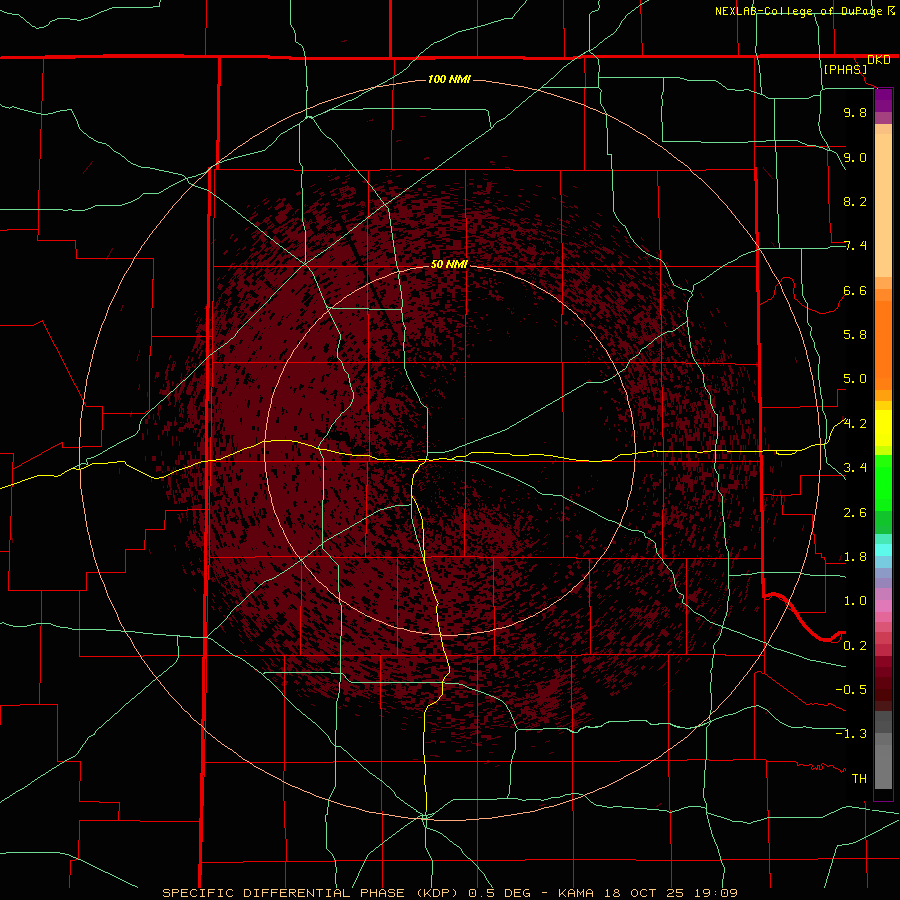Click the DKD label above the legend
This screenshot has width=900, height=900.
pyautogui.click(x=879, y=60)
